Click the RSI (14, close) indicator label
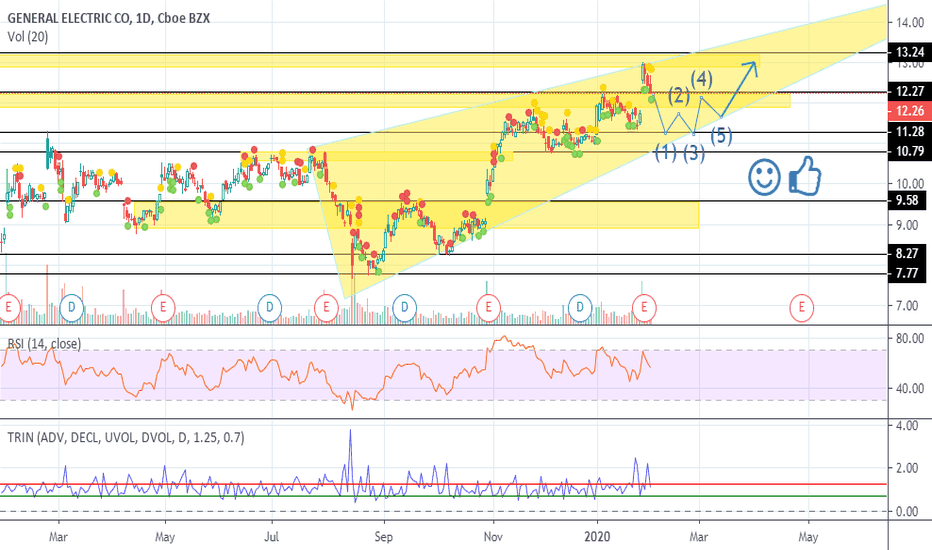The image size is (932, 550). click(x=44, y=344)
